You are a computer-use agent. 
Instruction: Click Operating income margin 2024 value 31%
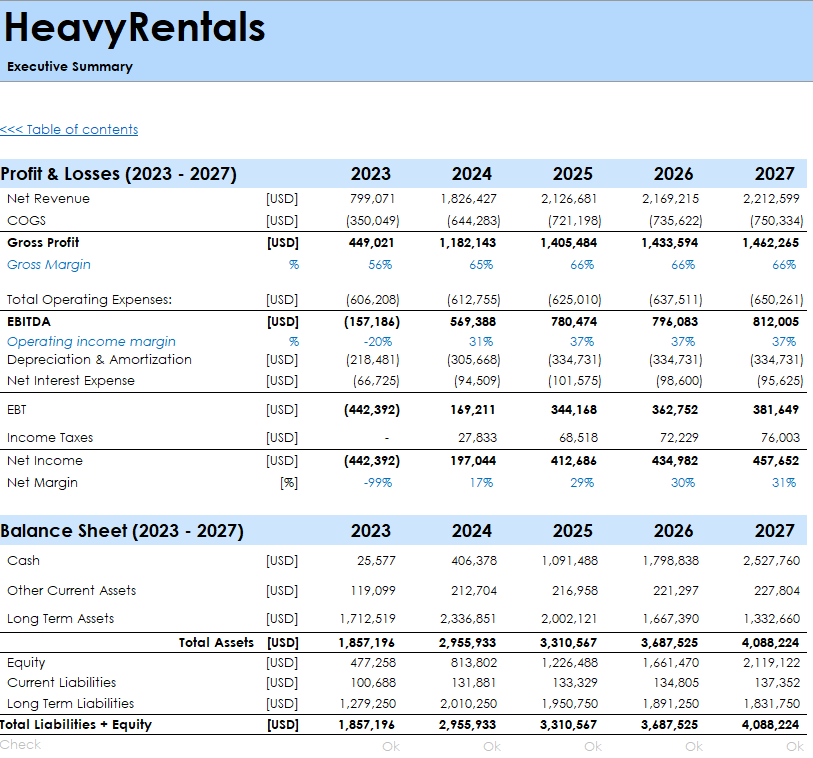[481, 342]
